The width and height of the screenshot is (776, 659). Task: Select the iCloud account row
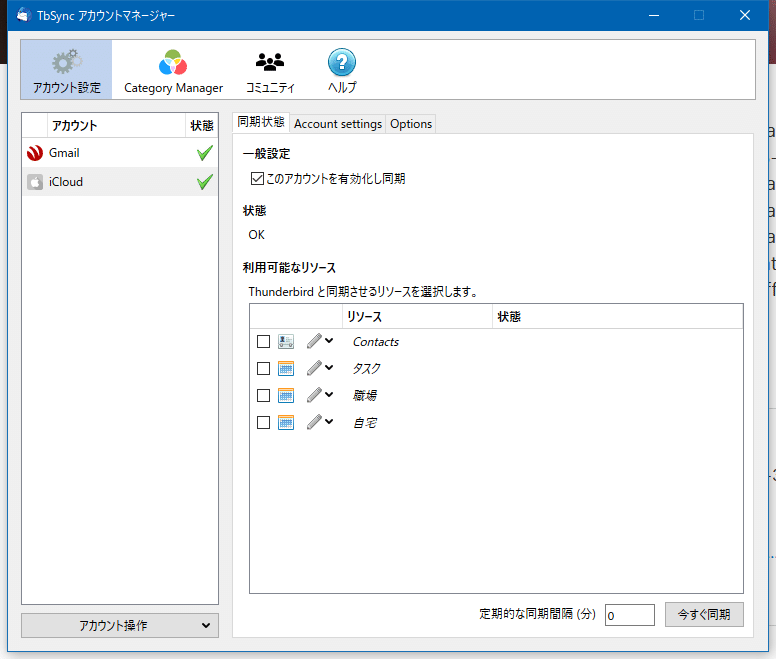click(x=120, y=182)
